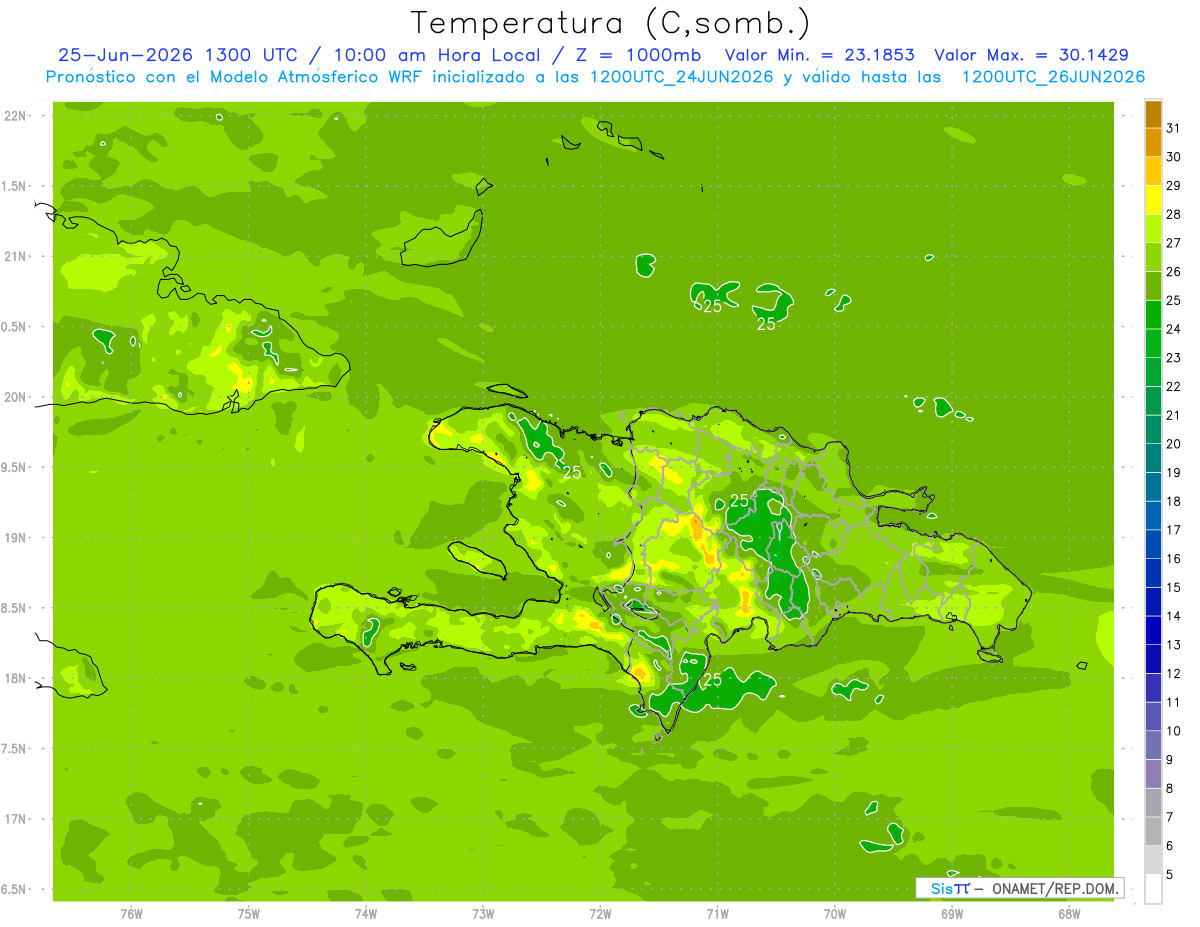Image resolution: width=1200 pixels, height=927 pixels.
Task: Click the 73W longitude axis label
Action: pyautogui.click(x=483, y=914)
